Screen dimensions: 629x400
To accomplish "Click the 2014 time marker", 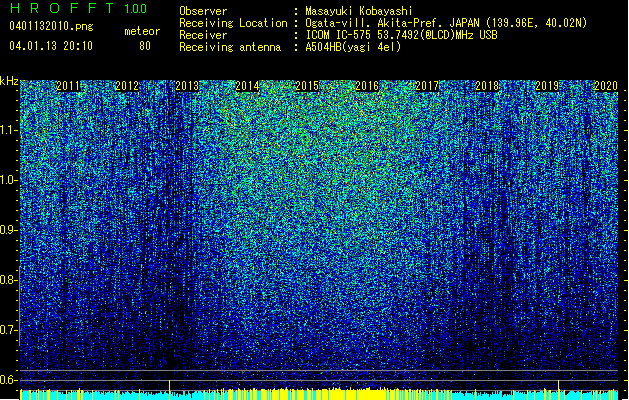I will 247,86.
